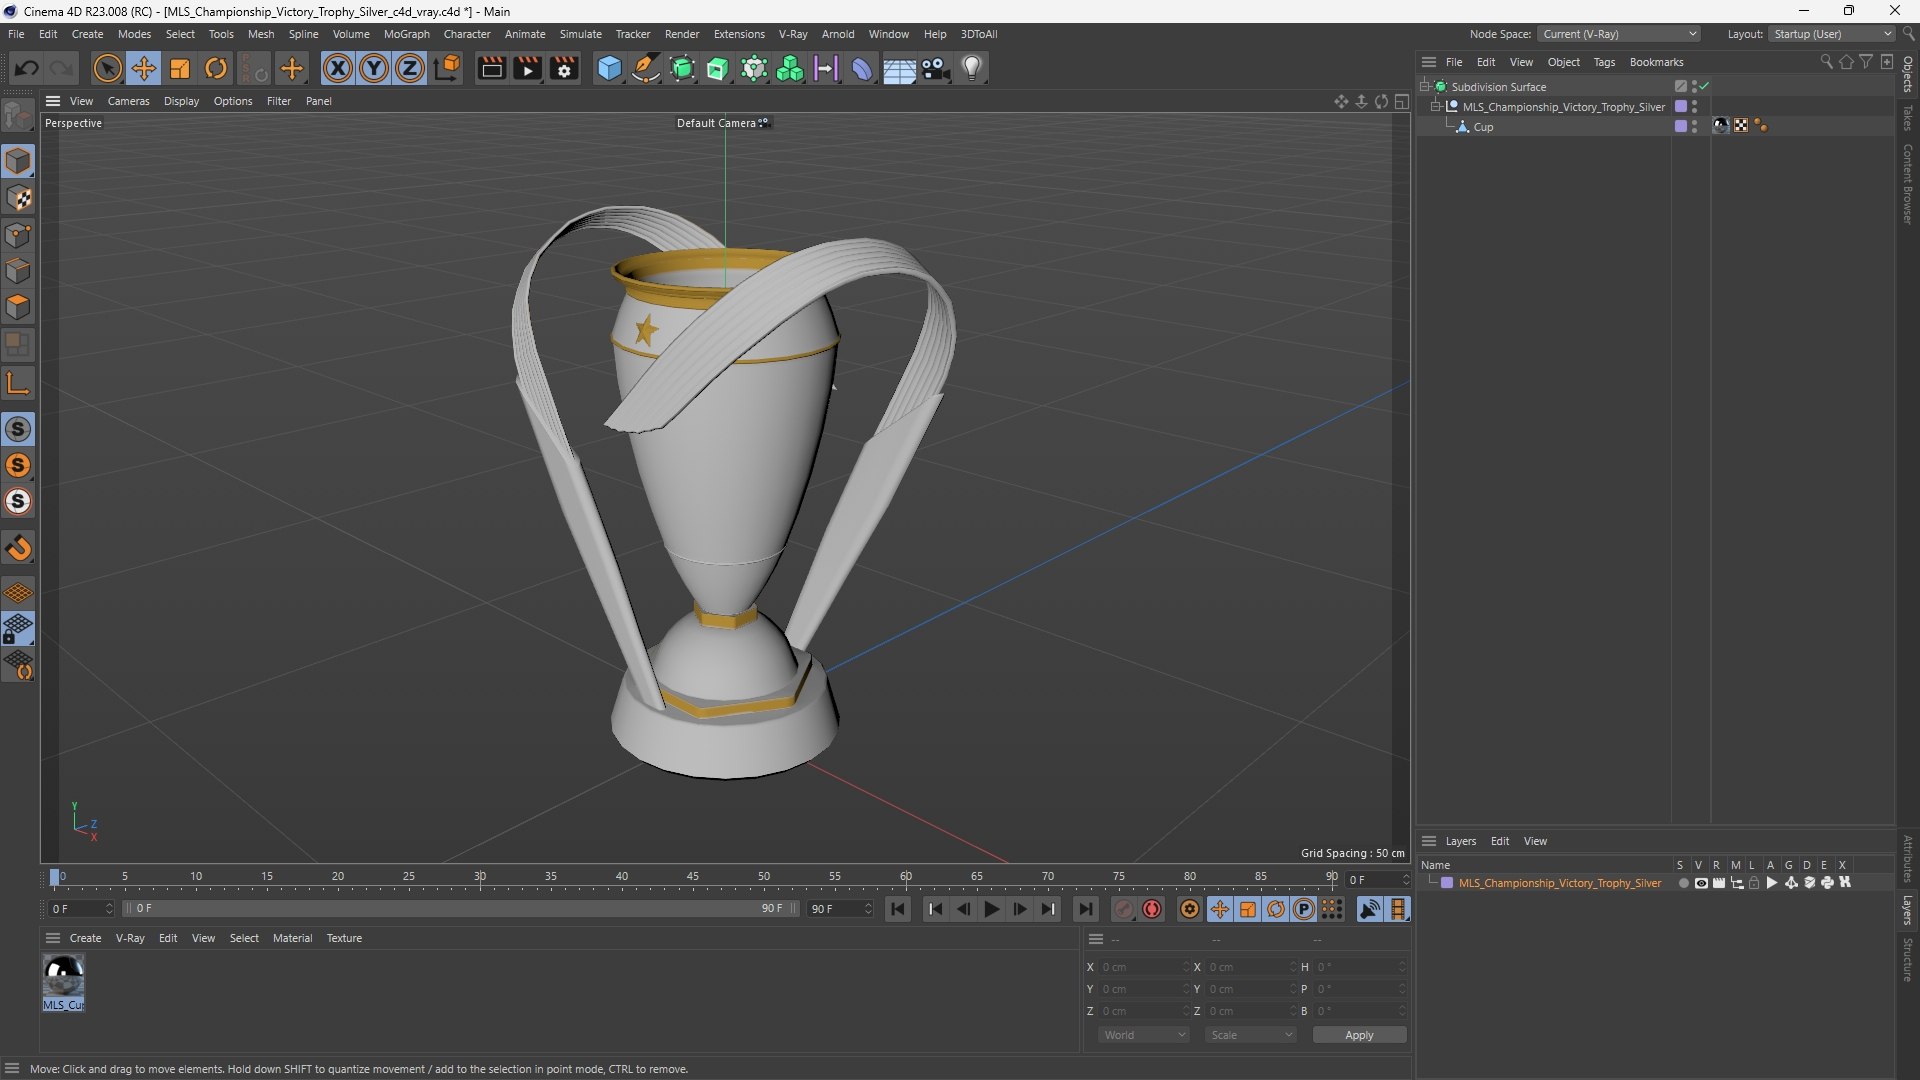Toggle X axis lock
The width and height of the screenshot is (1920, 1080).
338,68
